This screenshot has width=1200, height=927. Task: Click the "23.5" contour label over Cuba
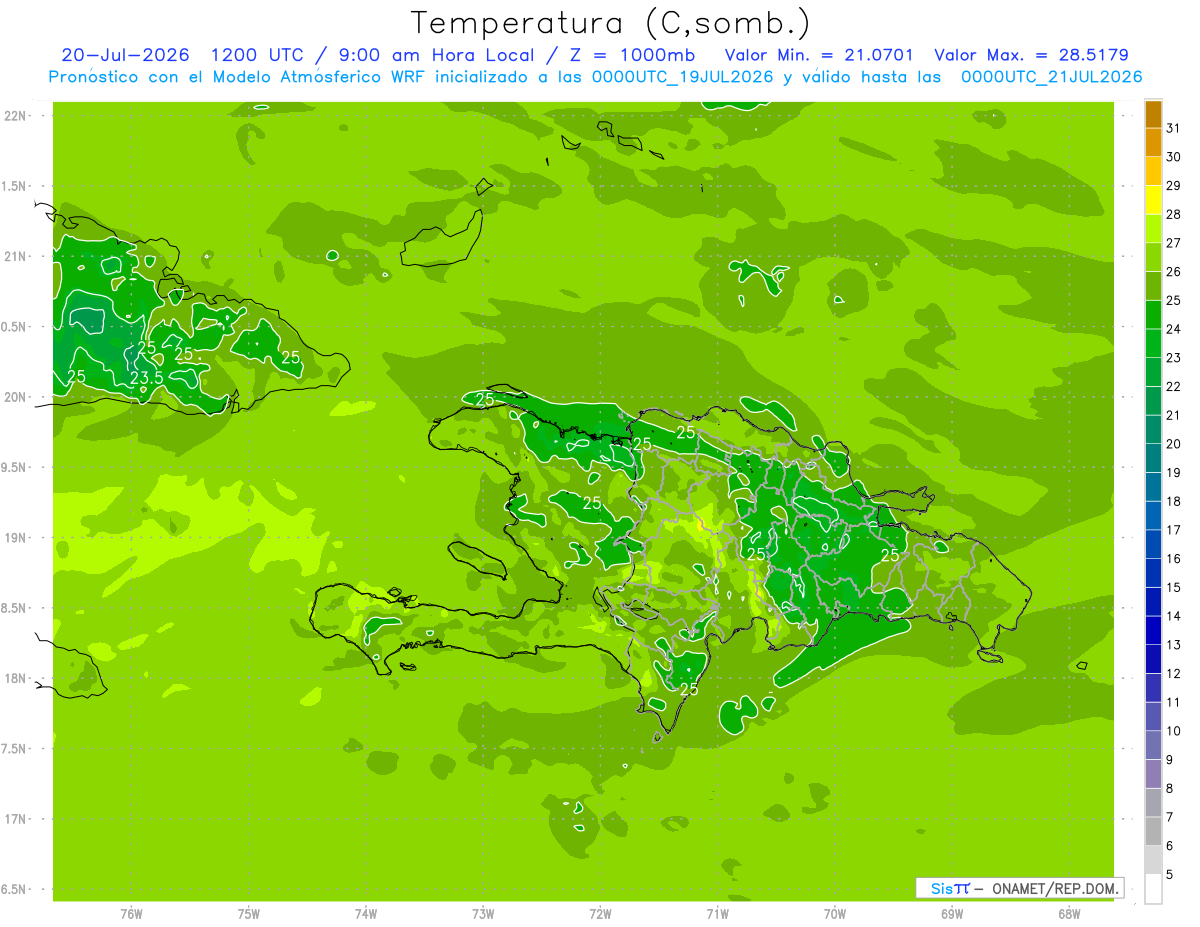pyautogui.click(x=146, y=379)
